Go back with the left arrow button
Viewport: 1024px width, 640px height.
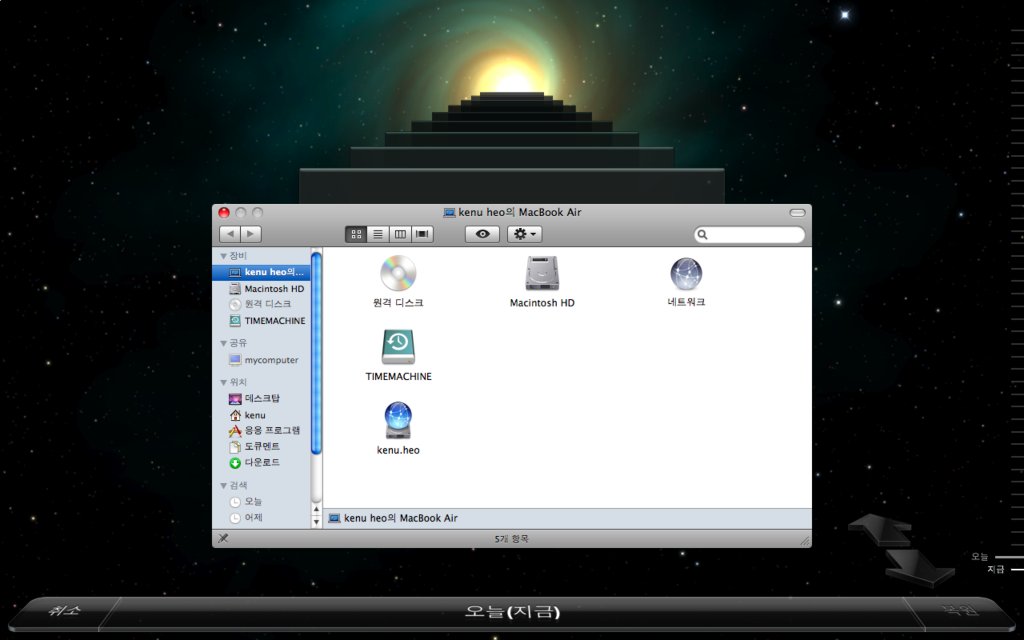[x=229, y=234]
